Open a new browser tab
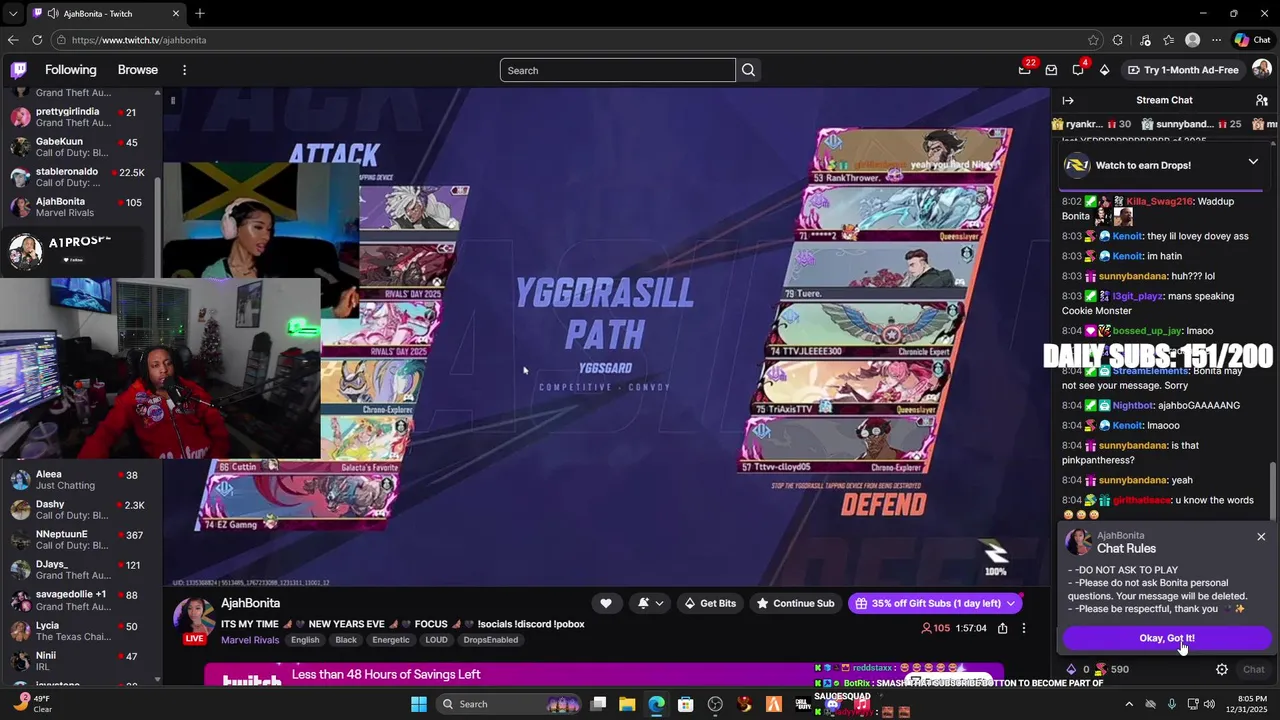1280x720 pixels. point(200,14)
